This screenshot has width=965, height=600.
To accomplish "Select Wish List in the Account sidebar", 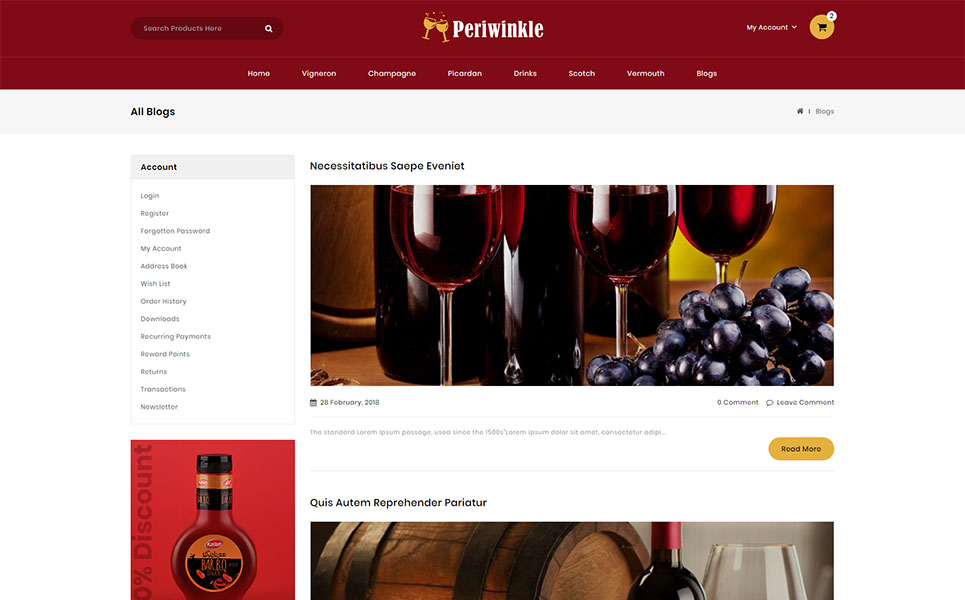I will coord(155,284).
